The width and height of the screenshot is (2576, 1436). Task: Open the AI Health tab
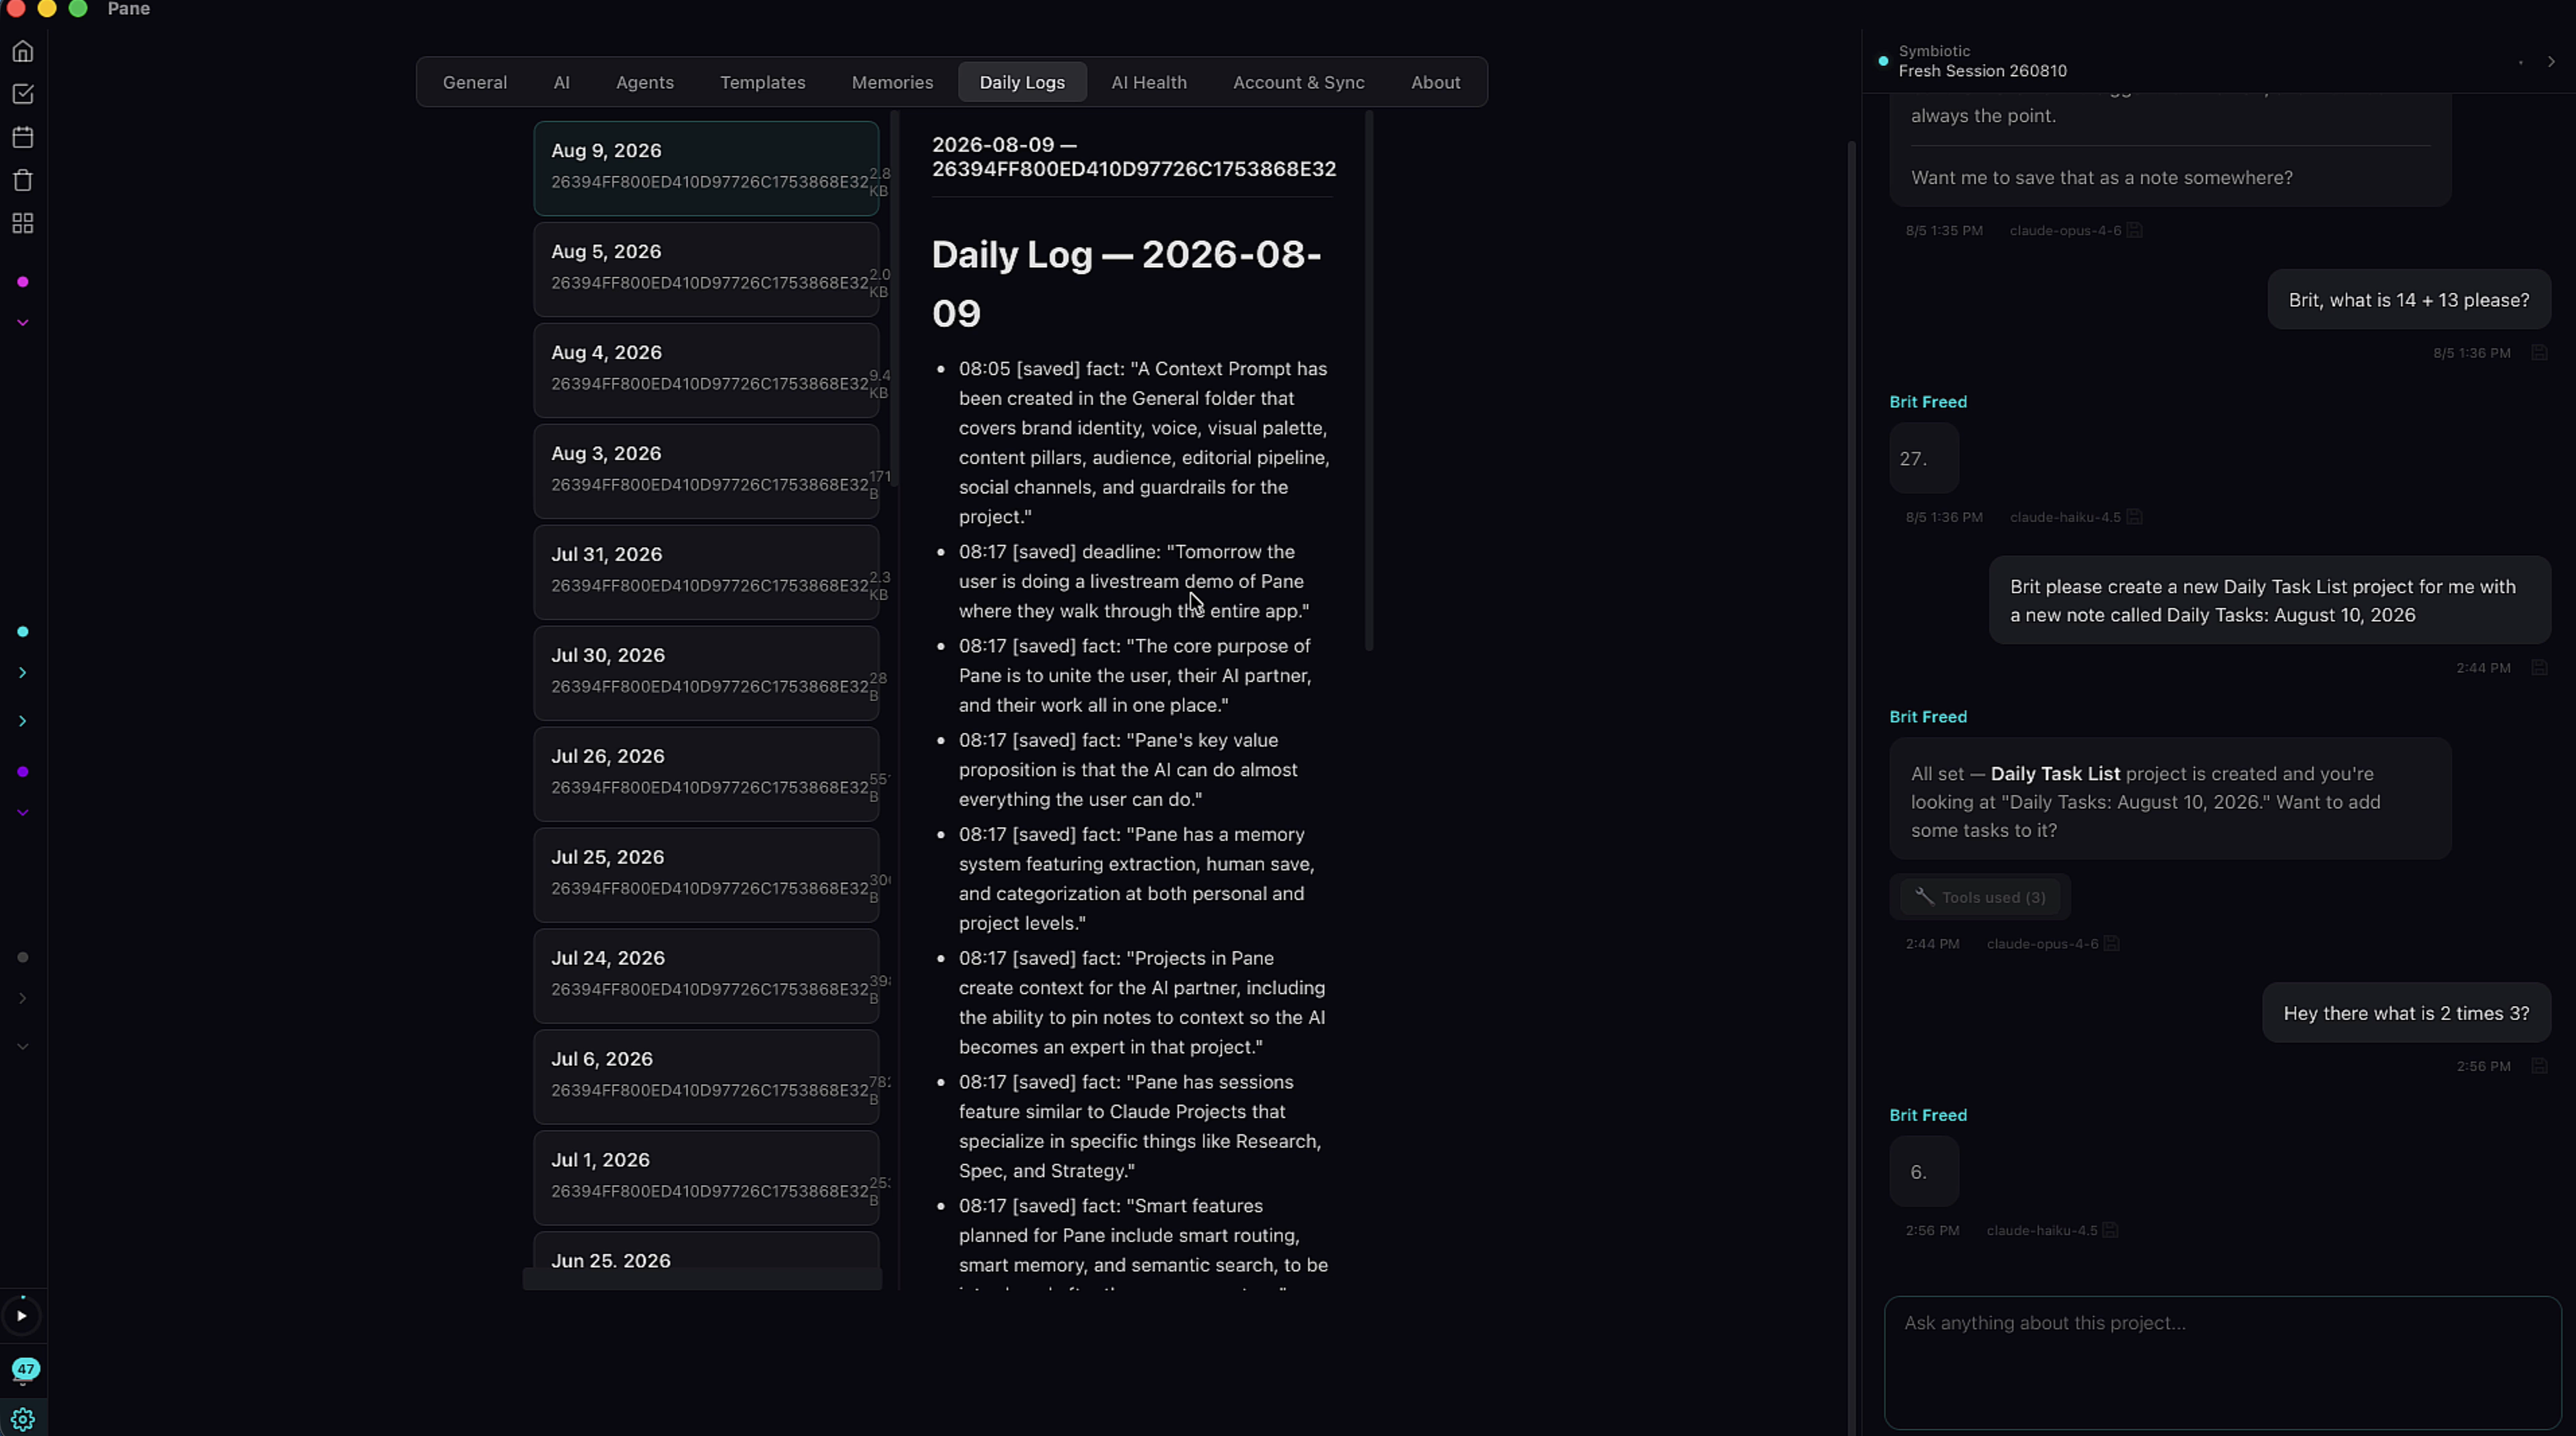[x=1149, y=82]
